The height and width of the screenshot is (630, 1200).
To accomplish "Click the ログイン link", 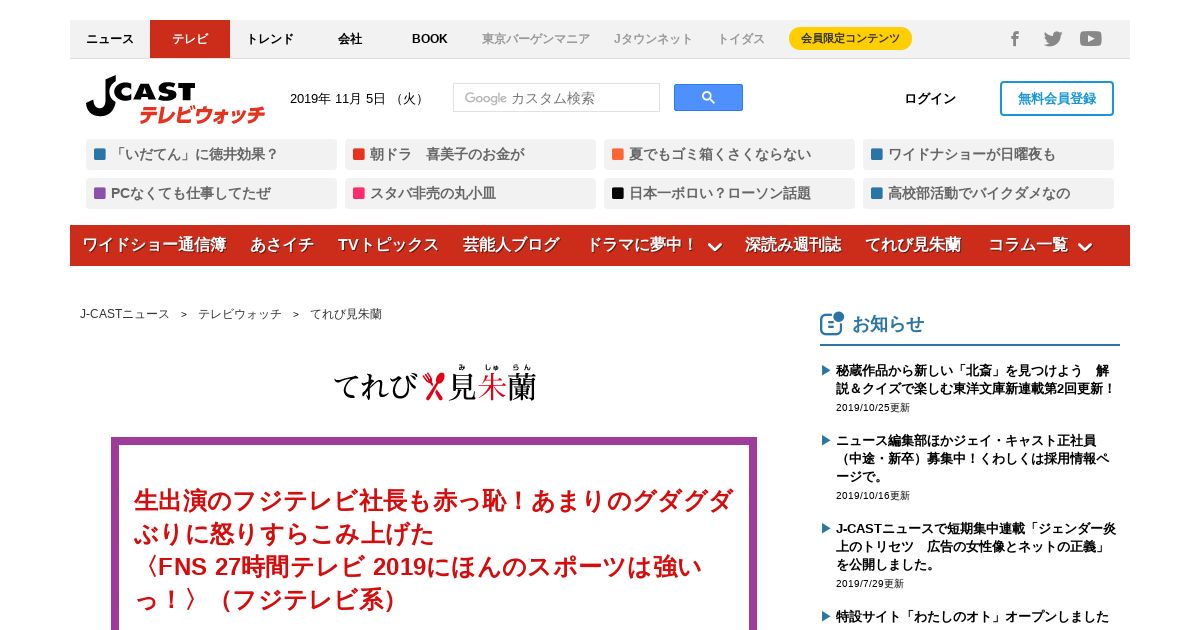I will tap(930, 98).
